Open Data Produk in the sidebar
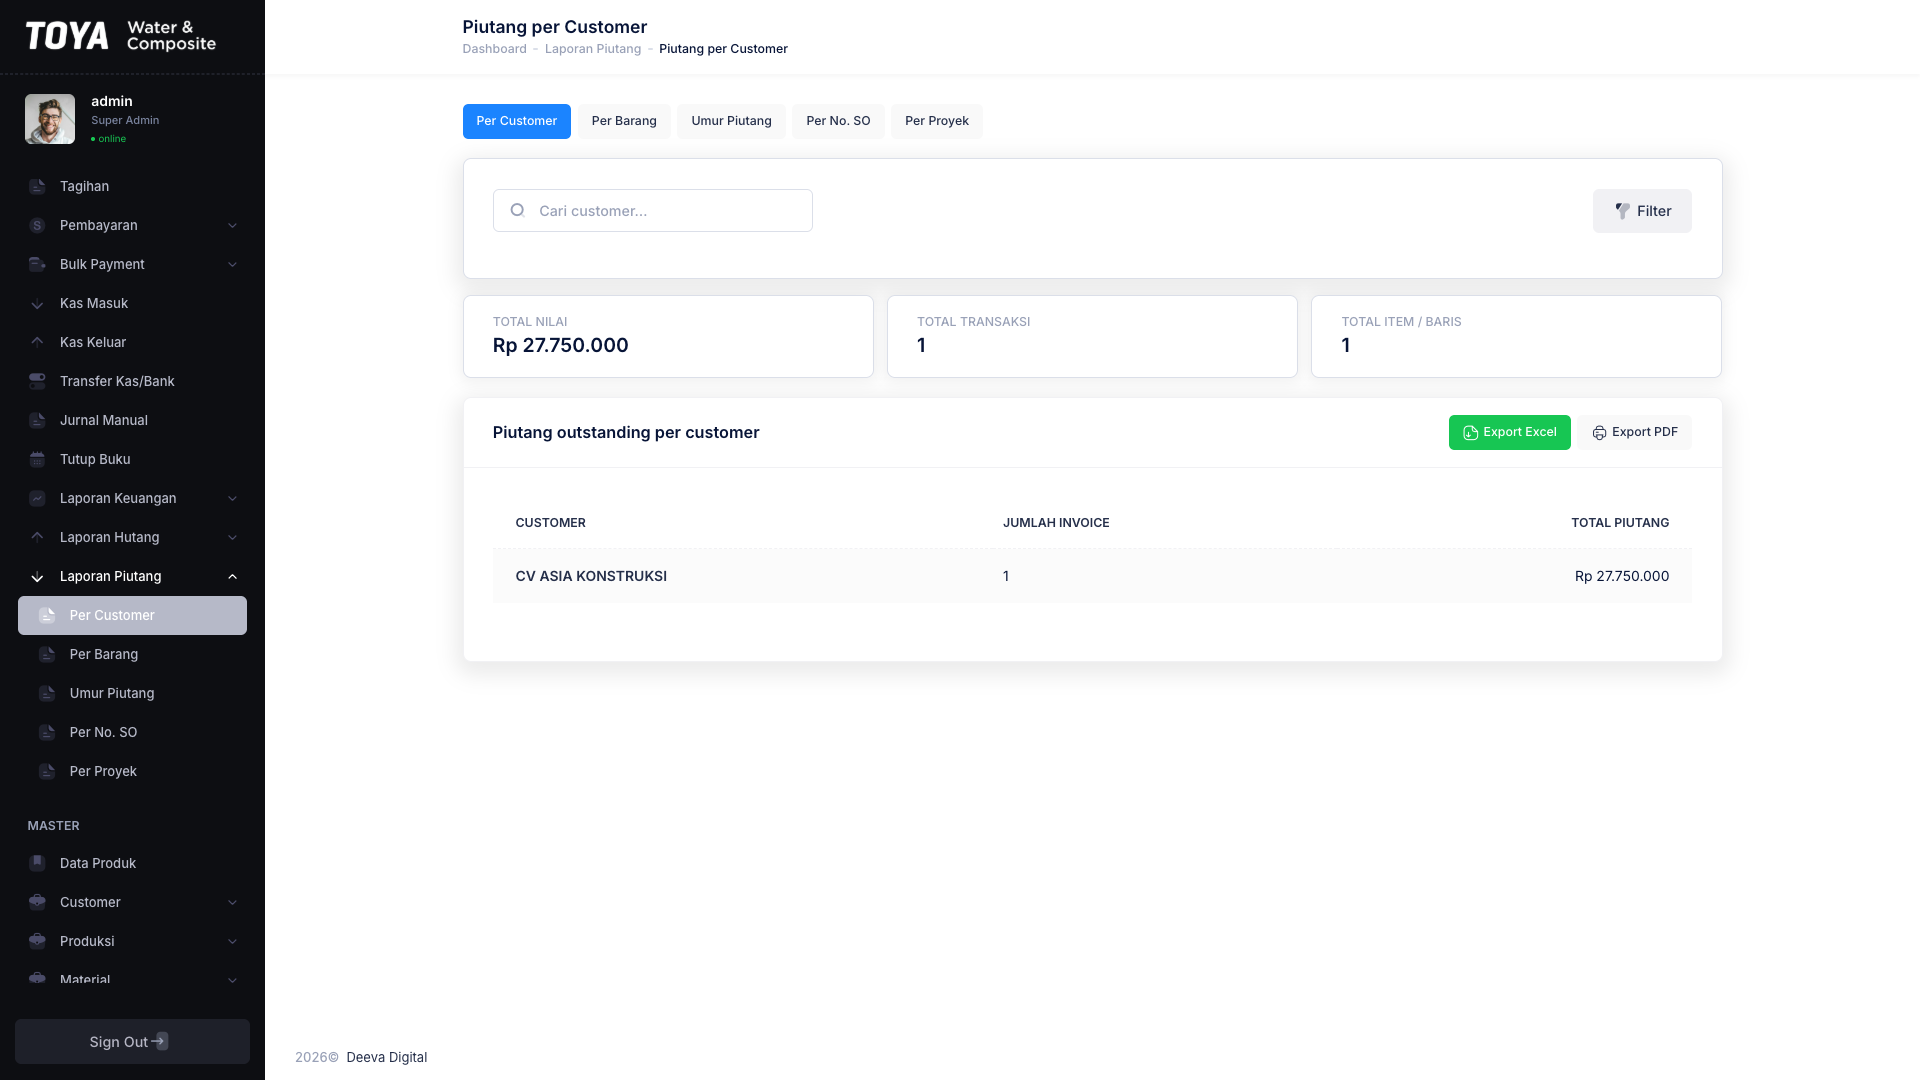The height and width of the screenshot is (1080, 1920). [132, 863]
